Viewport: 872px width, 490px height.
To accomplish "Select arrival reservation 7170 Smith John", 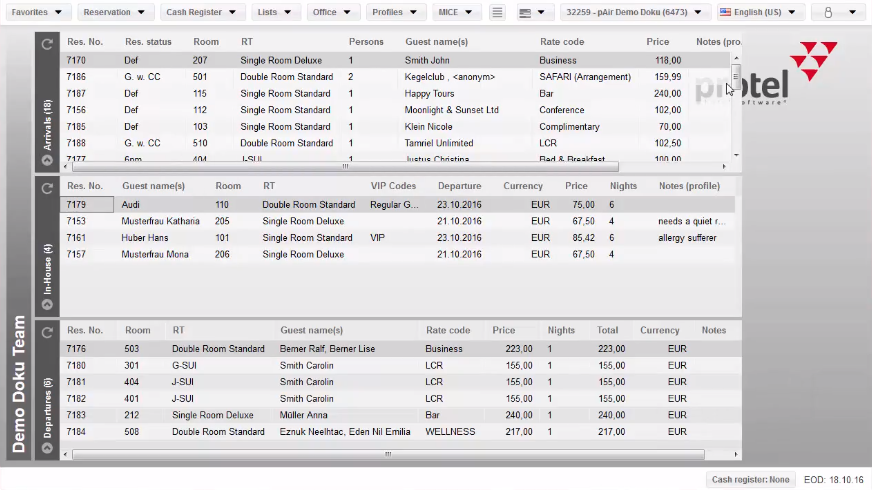I will 395,60.
